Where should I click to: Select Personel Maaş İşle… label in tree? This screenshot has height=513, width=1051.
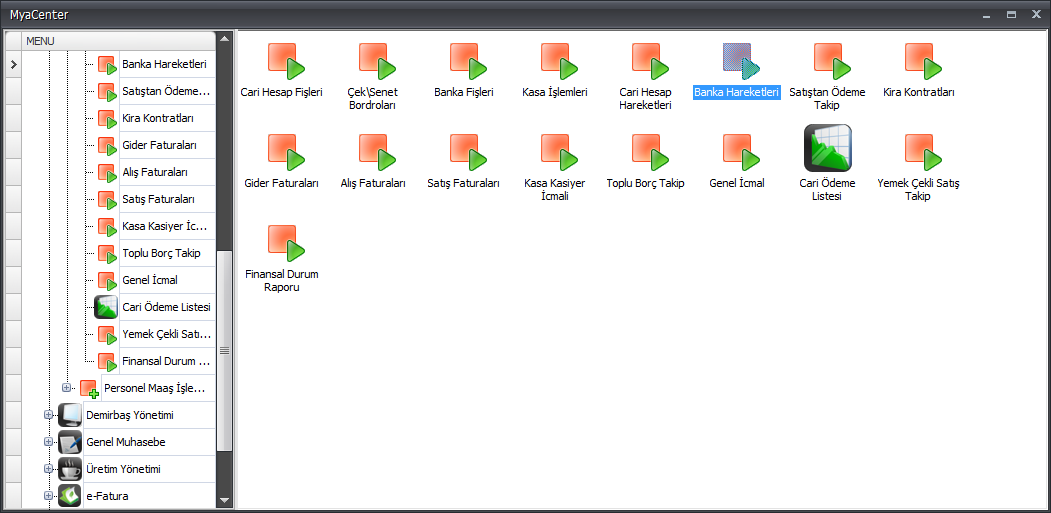coord(155,388)
